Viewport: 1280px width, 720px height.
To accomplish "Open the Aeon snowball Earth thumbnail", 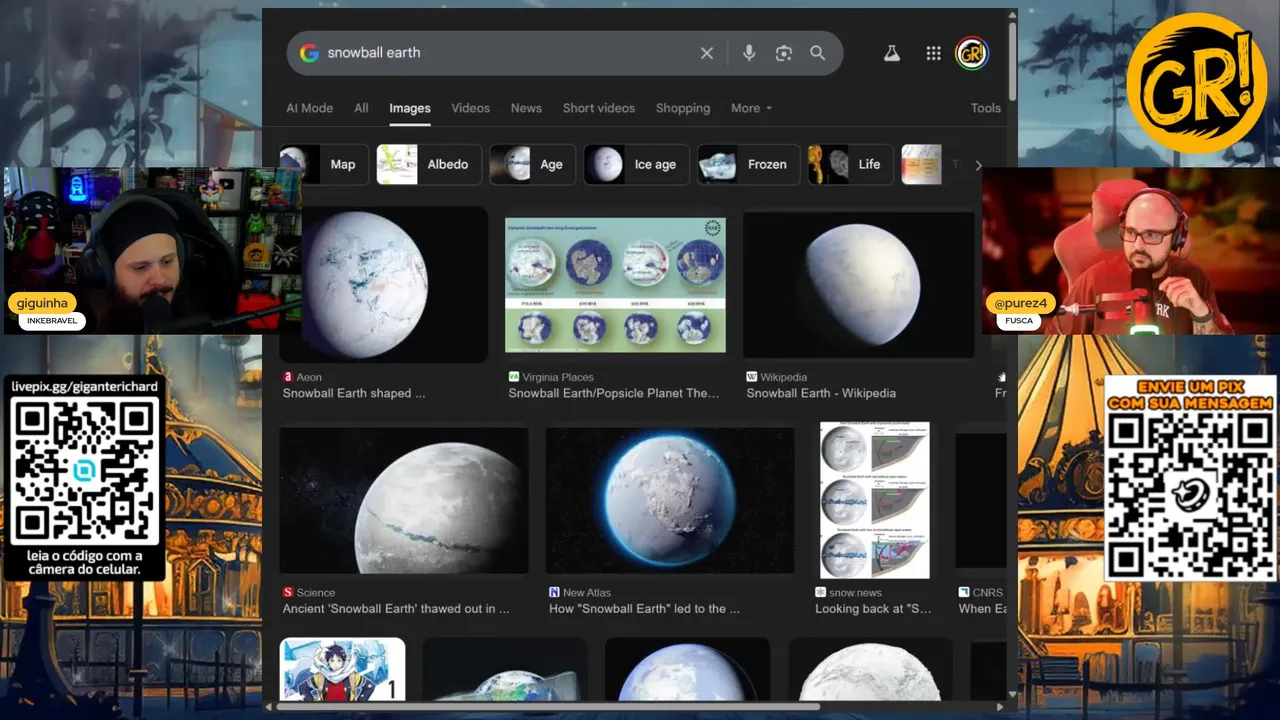I will coord(383,284).
